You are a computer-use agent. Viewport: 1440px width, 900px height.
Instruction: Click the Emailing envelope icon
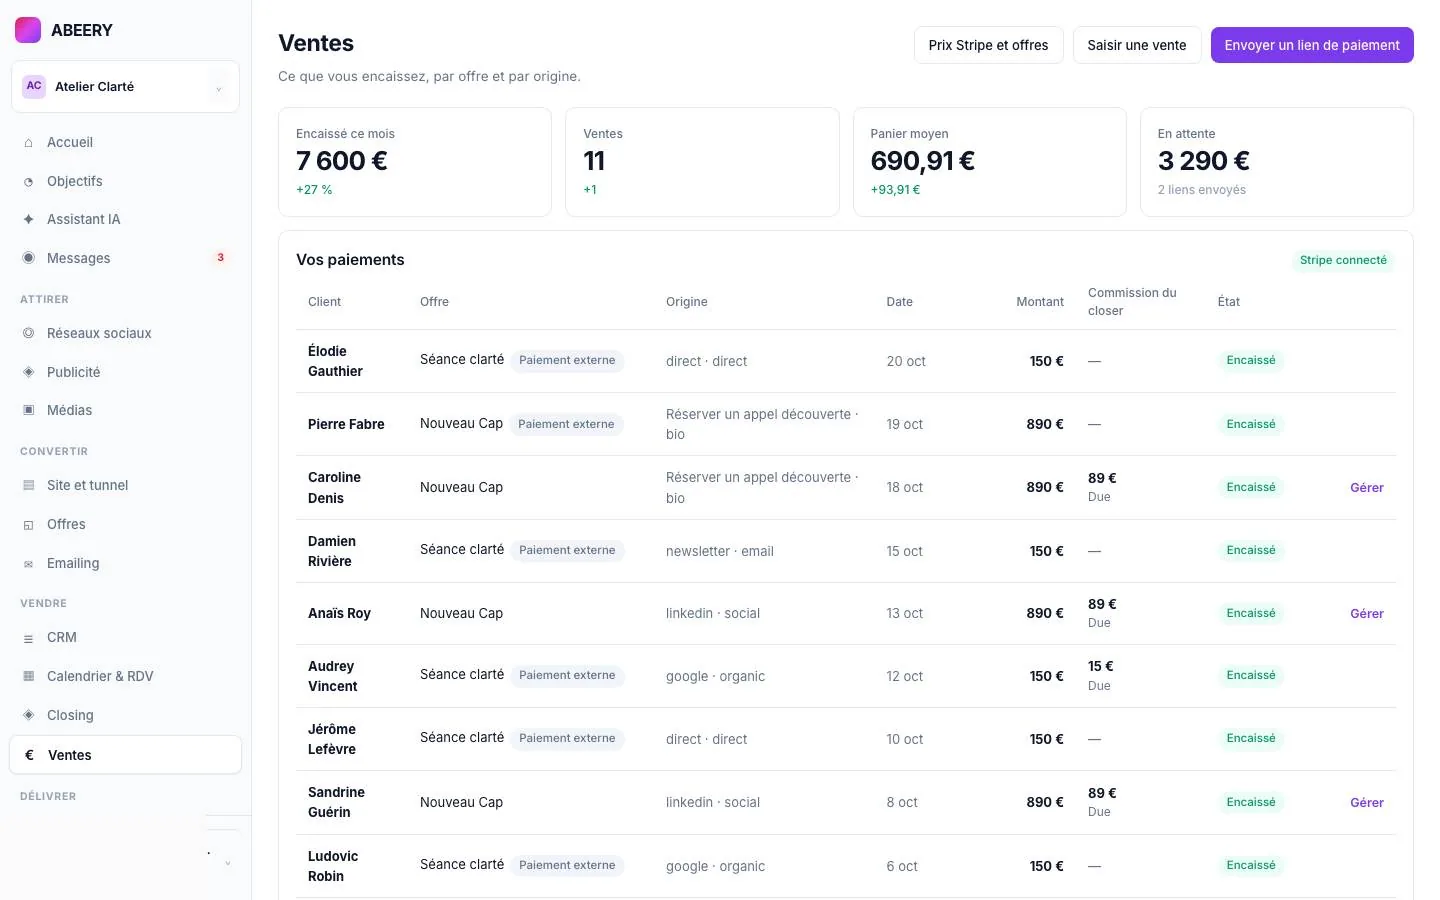(x=28, y=564)
